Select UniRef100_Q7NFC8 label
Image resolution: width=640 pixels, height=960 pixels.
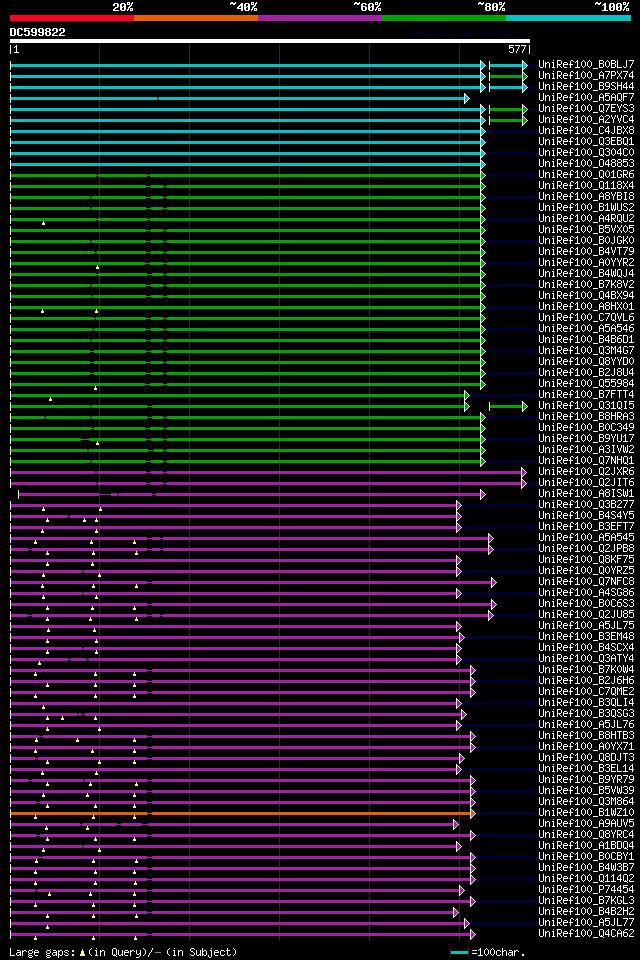click(586, 582)
